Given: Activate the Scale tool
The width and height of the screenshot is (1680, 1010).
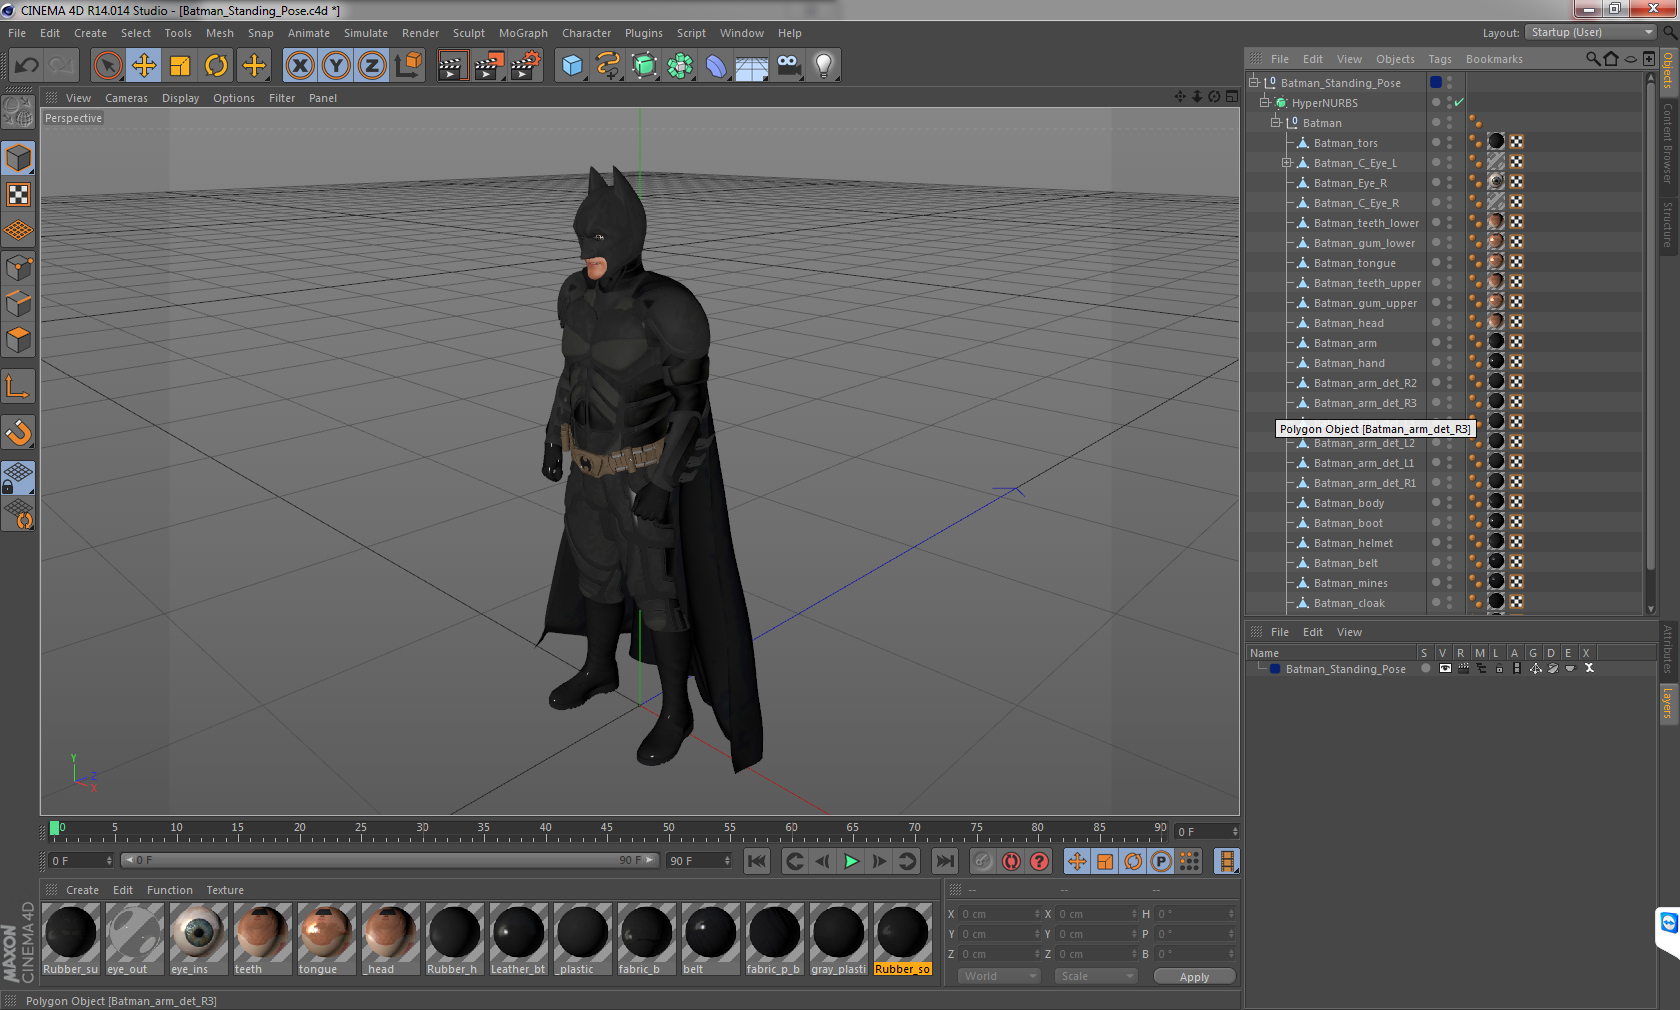Looking at the screenshot, I should 180,66.
